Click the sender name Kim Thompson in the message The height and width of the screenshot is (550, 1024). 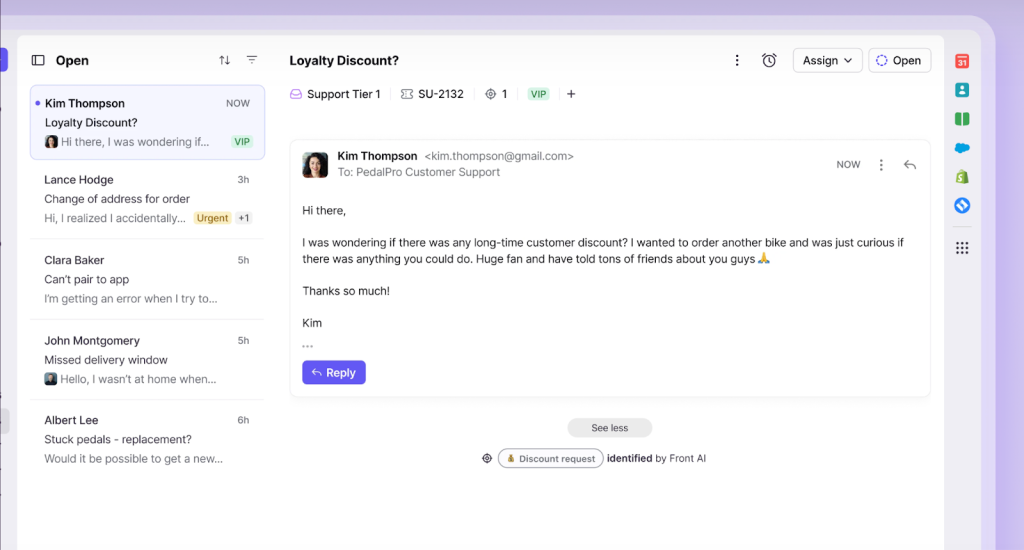[x=377, y=156]
